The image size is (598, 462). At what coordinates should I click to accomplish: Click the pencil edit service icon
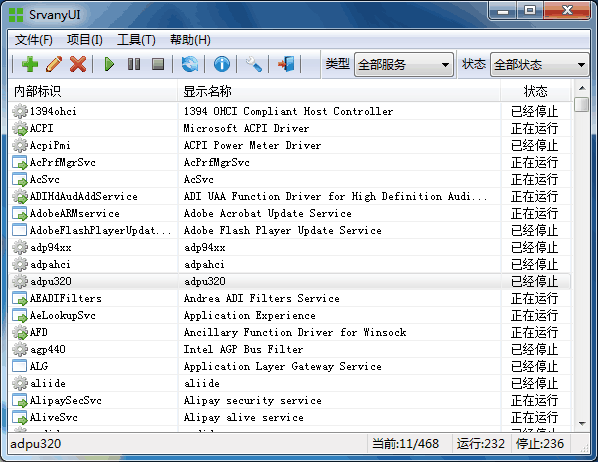pyautogui.click(x=54, y=64)
